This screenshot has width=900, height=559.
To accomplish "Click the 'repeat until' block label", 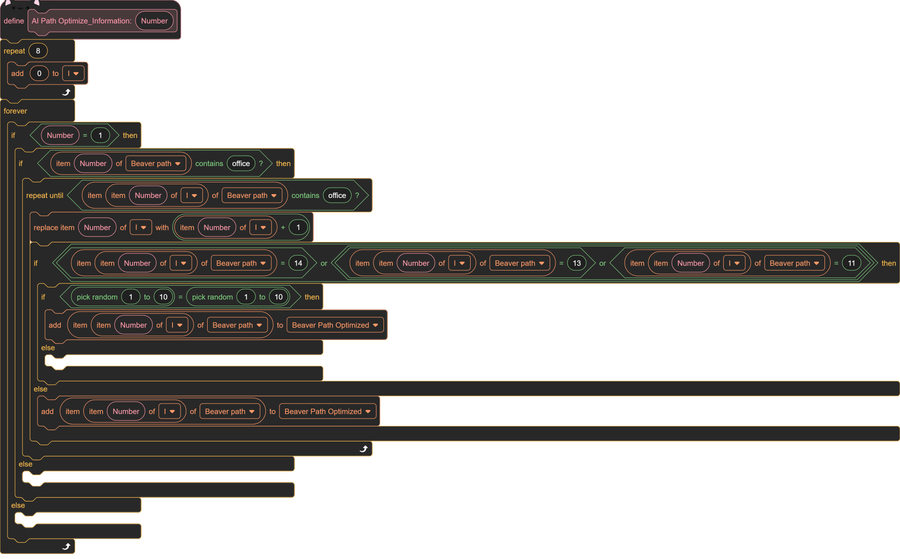I will tap(44, 196).
